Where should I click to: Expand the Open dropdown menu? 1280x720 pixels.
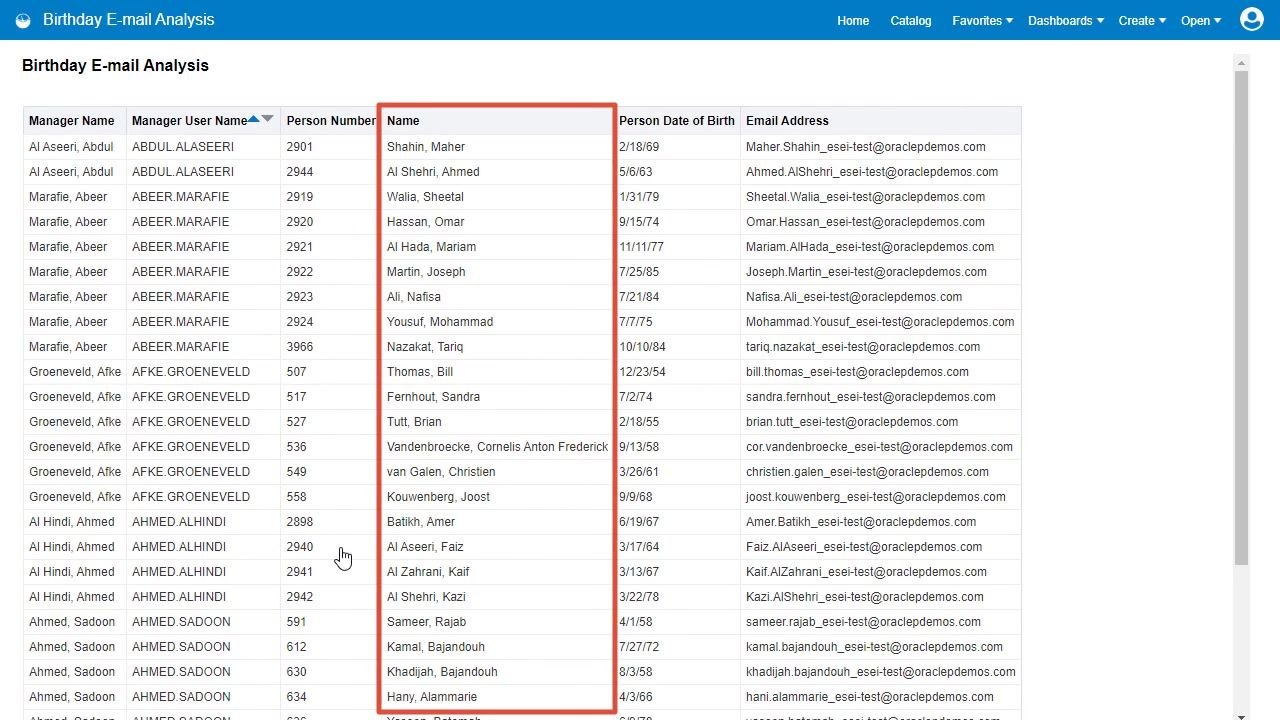coord(1200,20)
